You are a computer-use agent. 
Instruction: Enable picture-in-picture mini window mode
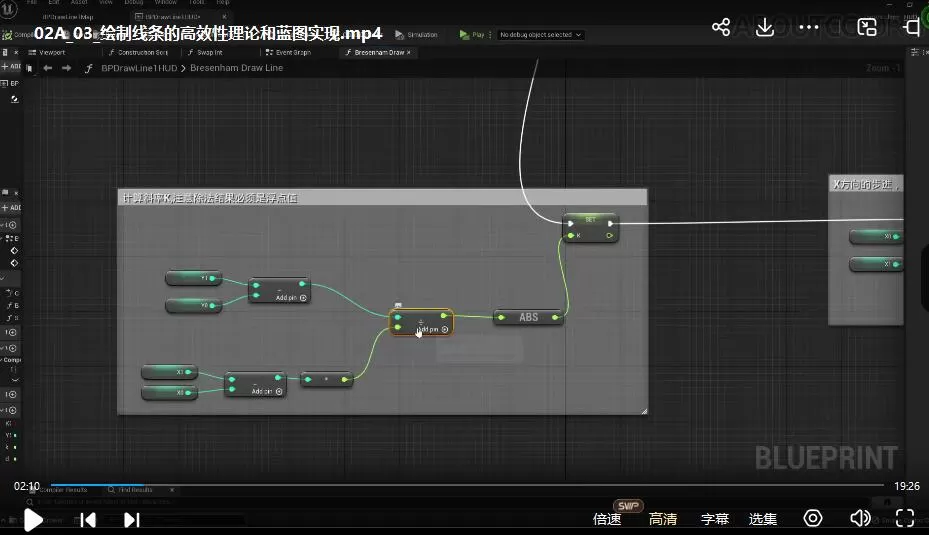pos(867,27)
